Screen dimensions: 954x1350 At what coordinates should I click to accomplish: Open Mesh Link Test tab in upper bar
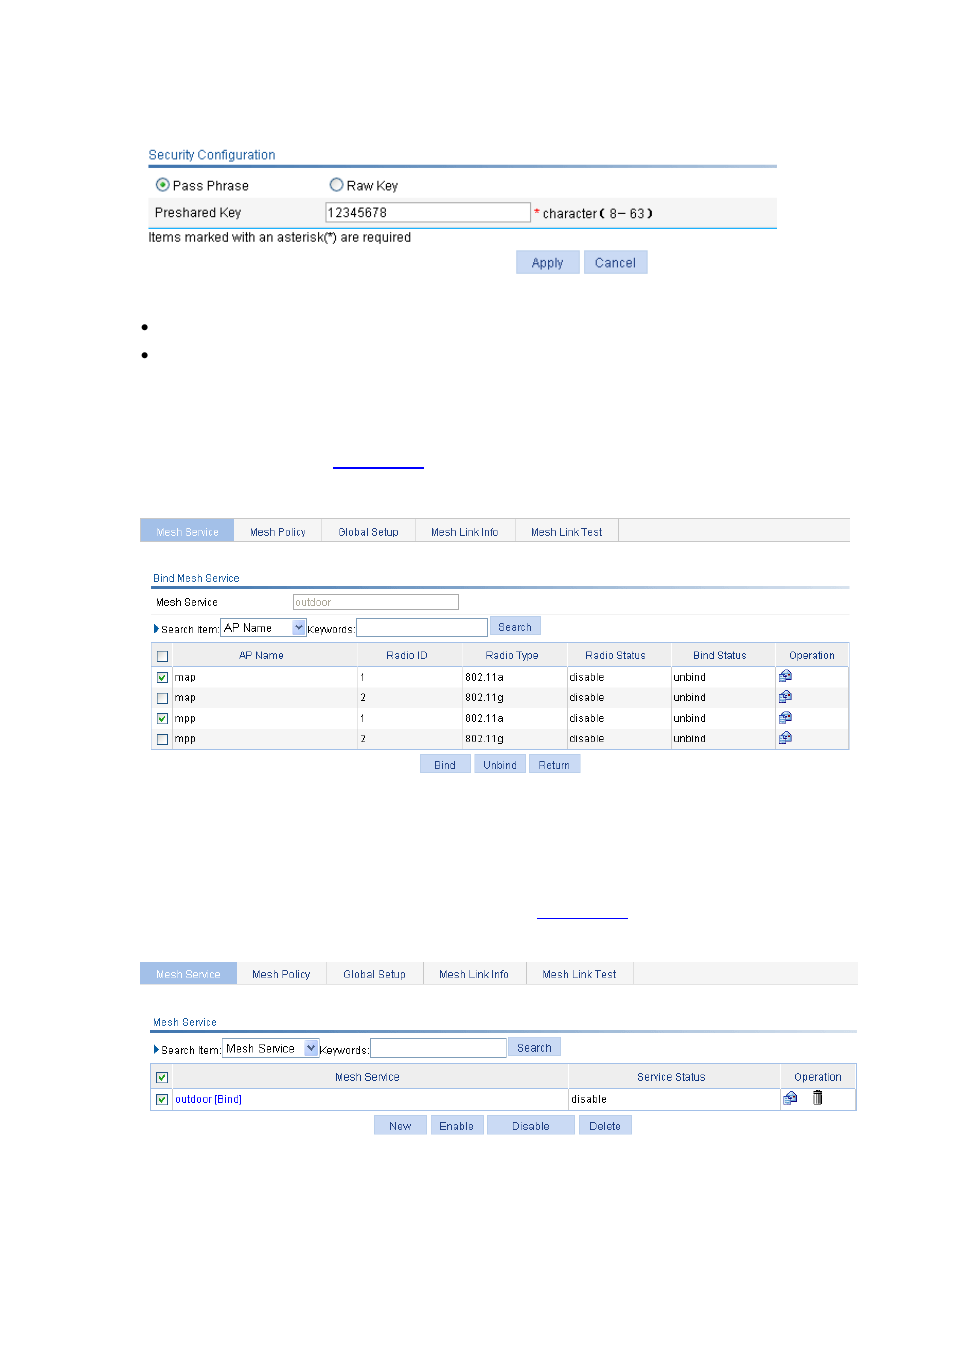click(x=566, y=532)
